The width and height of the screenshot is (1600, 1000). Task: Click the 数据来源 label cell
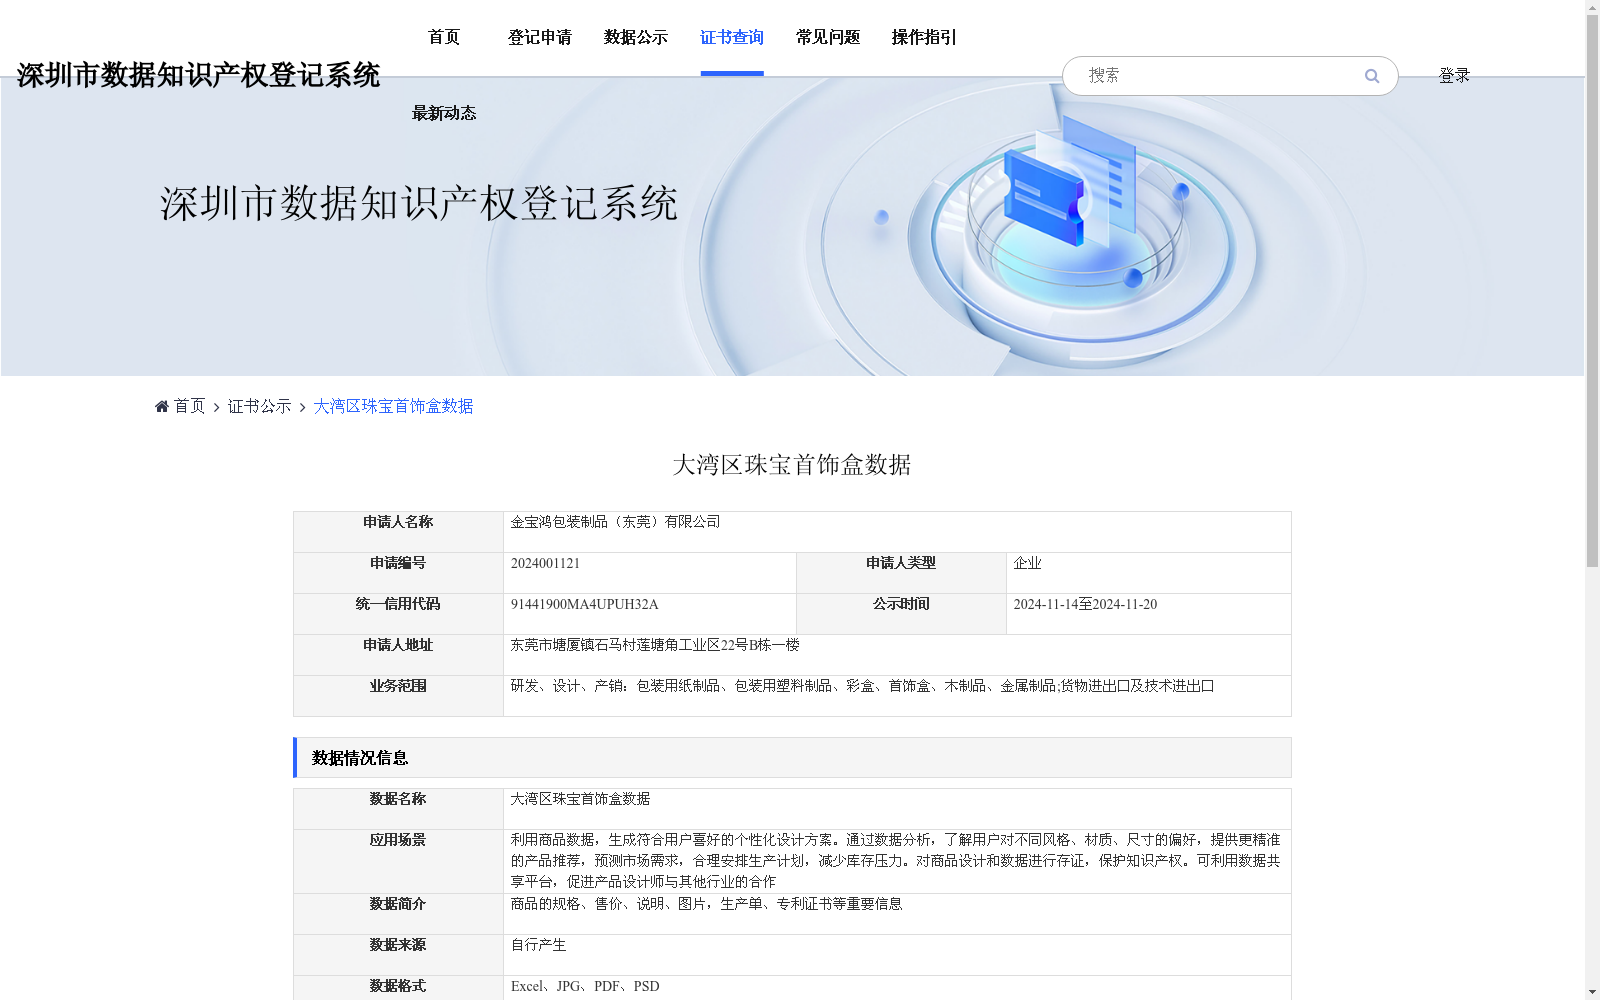click(x=398, y=955)
